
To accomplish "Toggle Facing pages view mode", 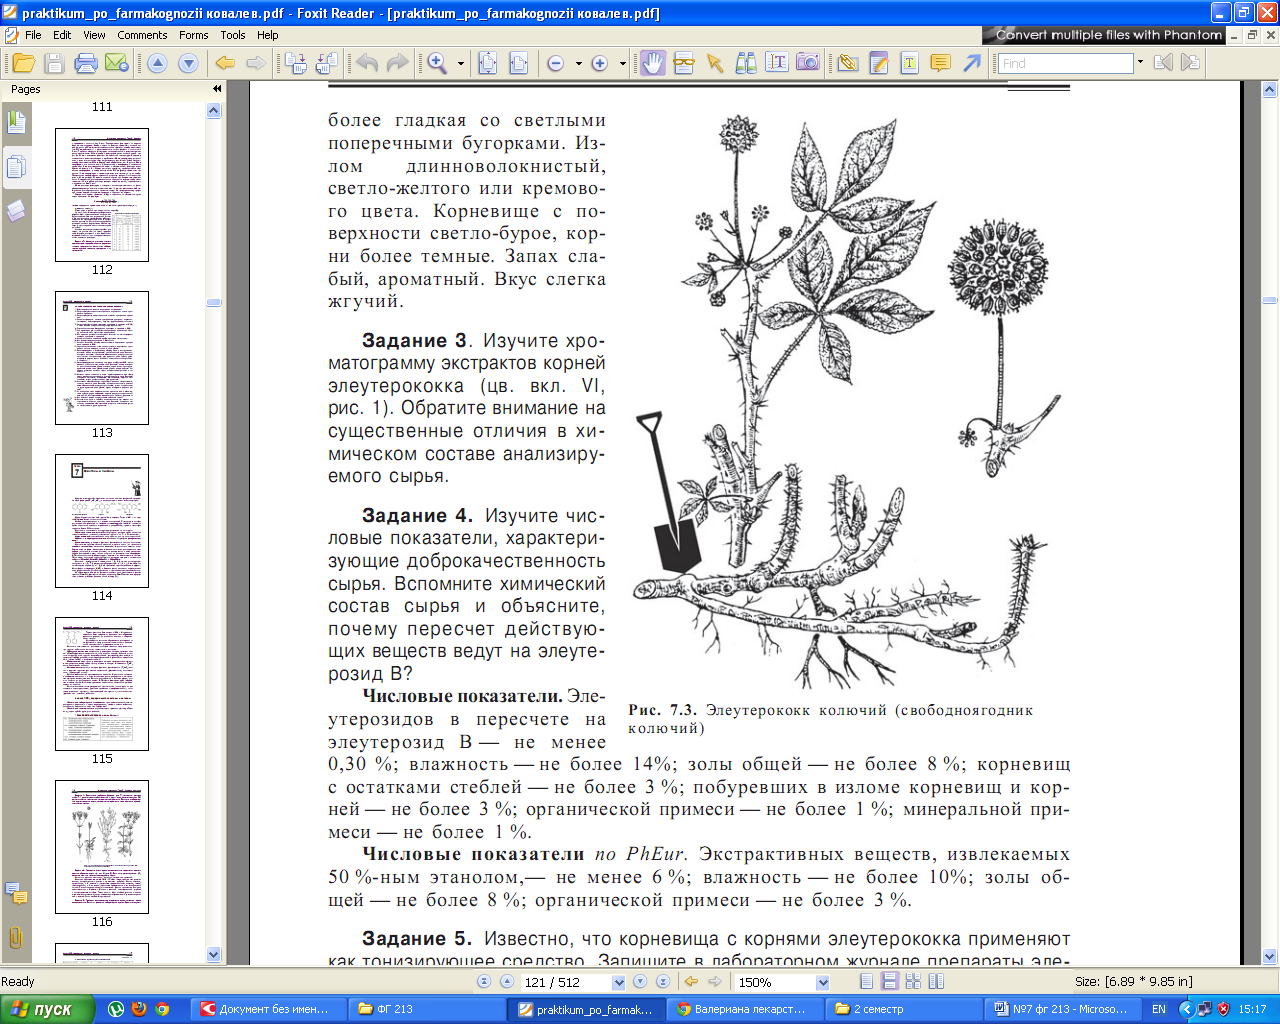I will 936,982.
